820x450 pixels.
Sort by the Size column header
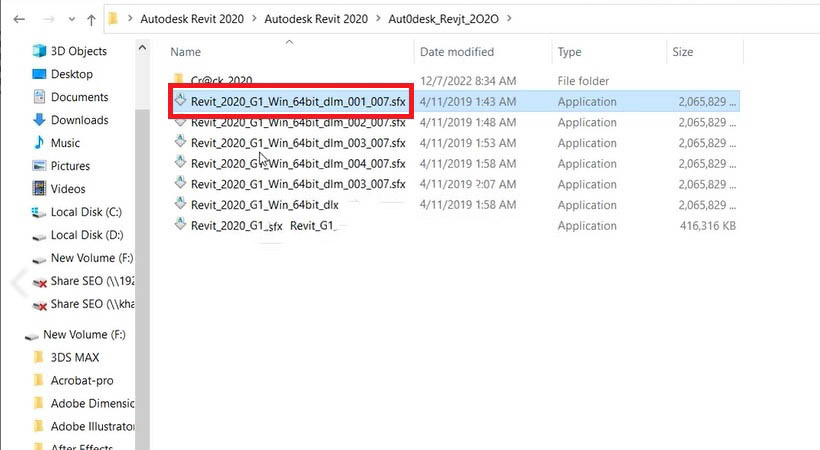682,52
